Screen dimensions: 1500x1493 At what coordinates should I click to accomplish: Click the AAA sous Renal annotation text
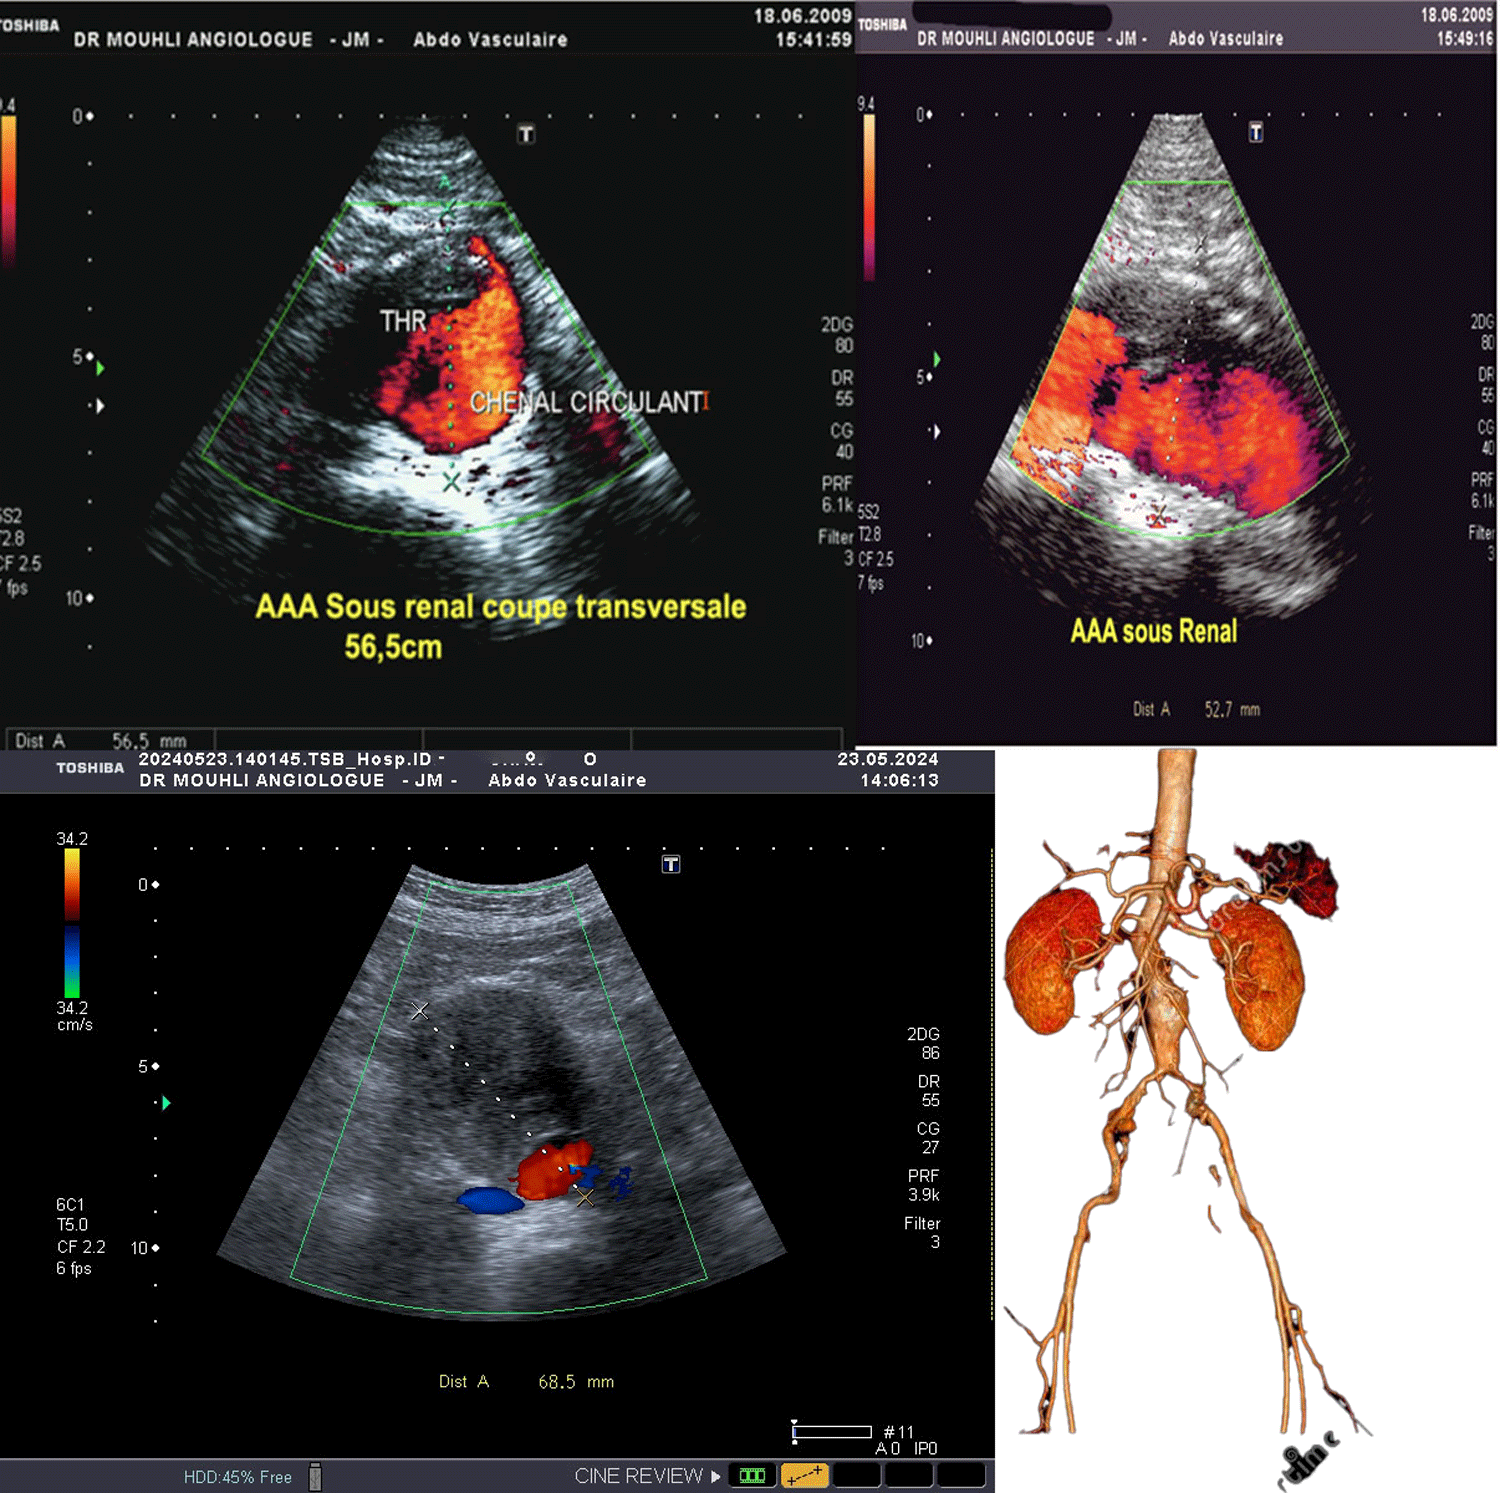[x=1153, y=630]
